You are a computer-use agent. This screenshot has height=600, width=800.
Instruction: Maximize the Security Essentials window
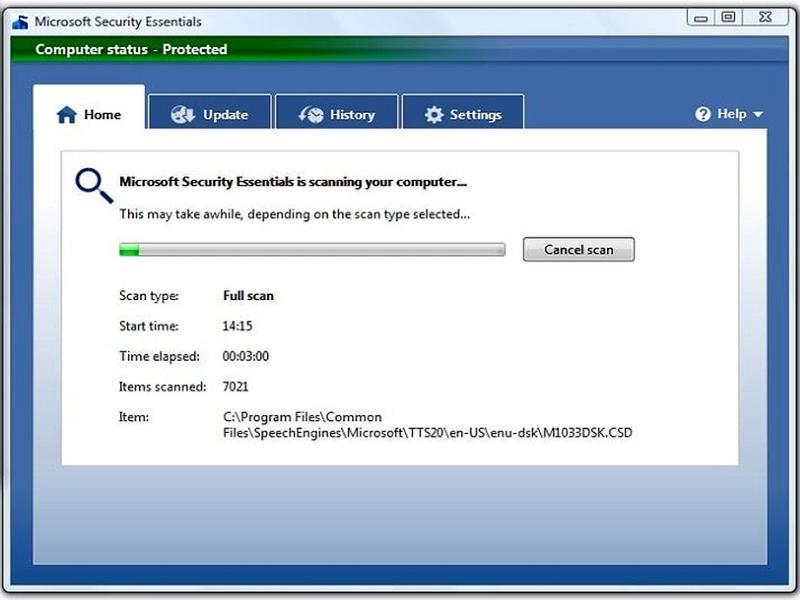pyautogui.click(x=729, y=17)
